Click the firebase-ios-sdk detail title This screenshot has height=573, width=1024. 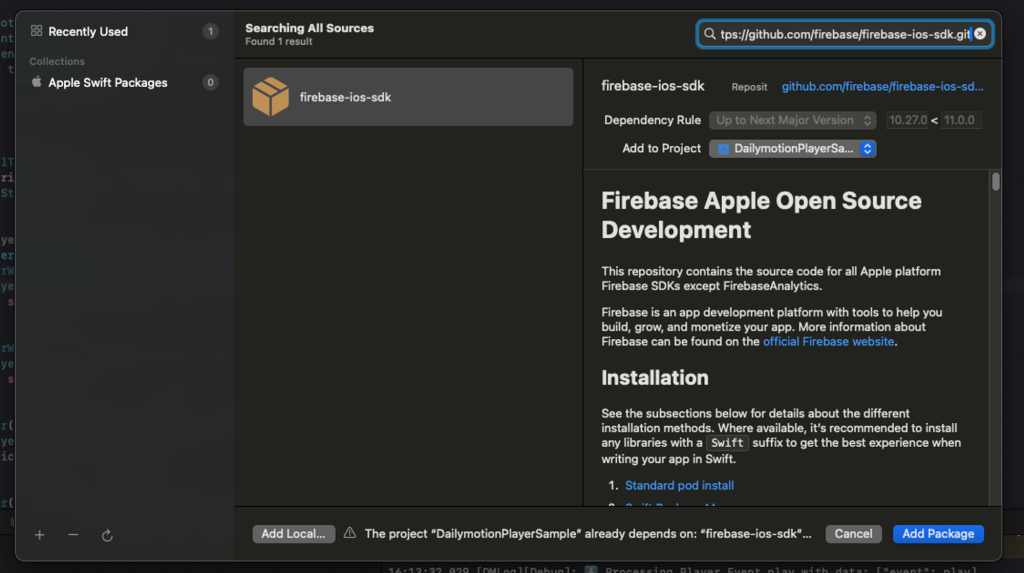pyautogui.click(x=652, y=86)
